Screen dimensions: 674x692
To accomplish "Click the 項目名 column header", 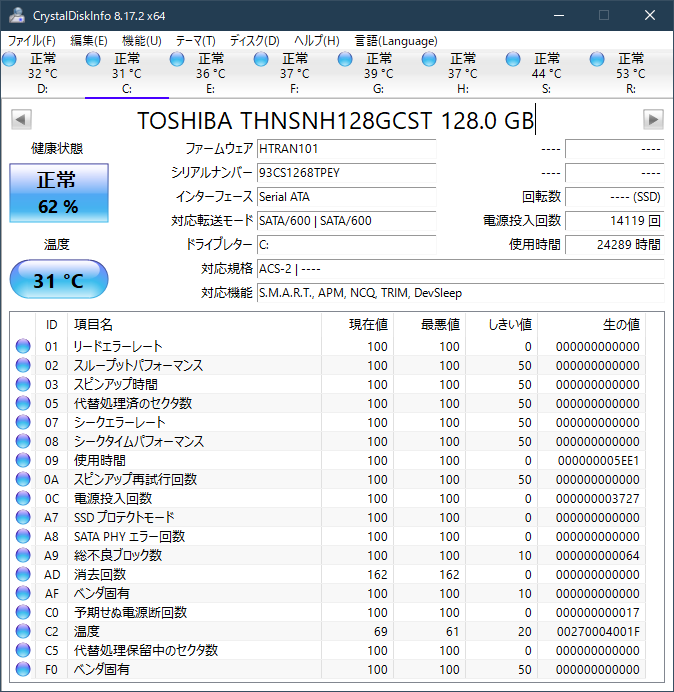I will tap(195, 325).
